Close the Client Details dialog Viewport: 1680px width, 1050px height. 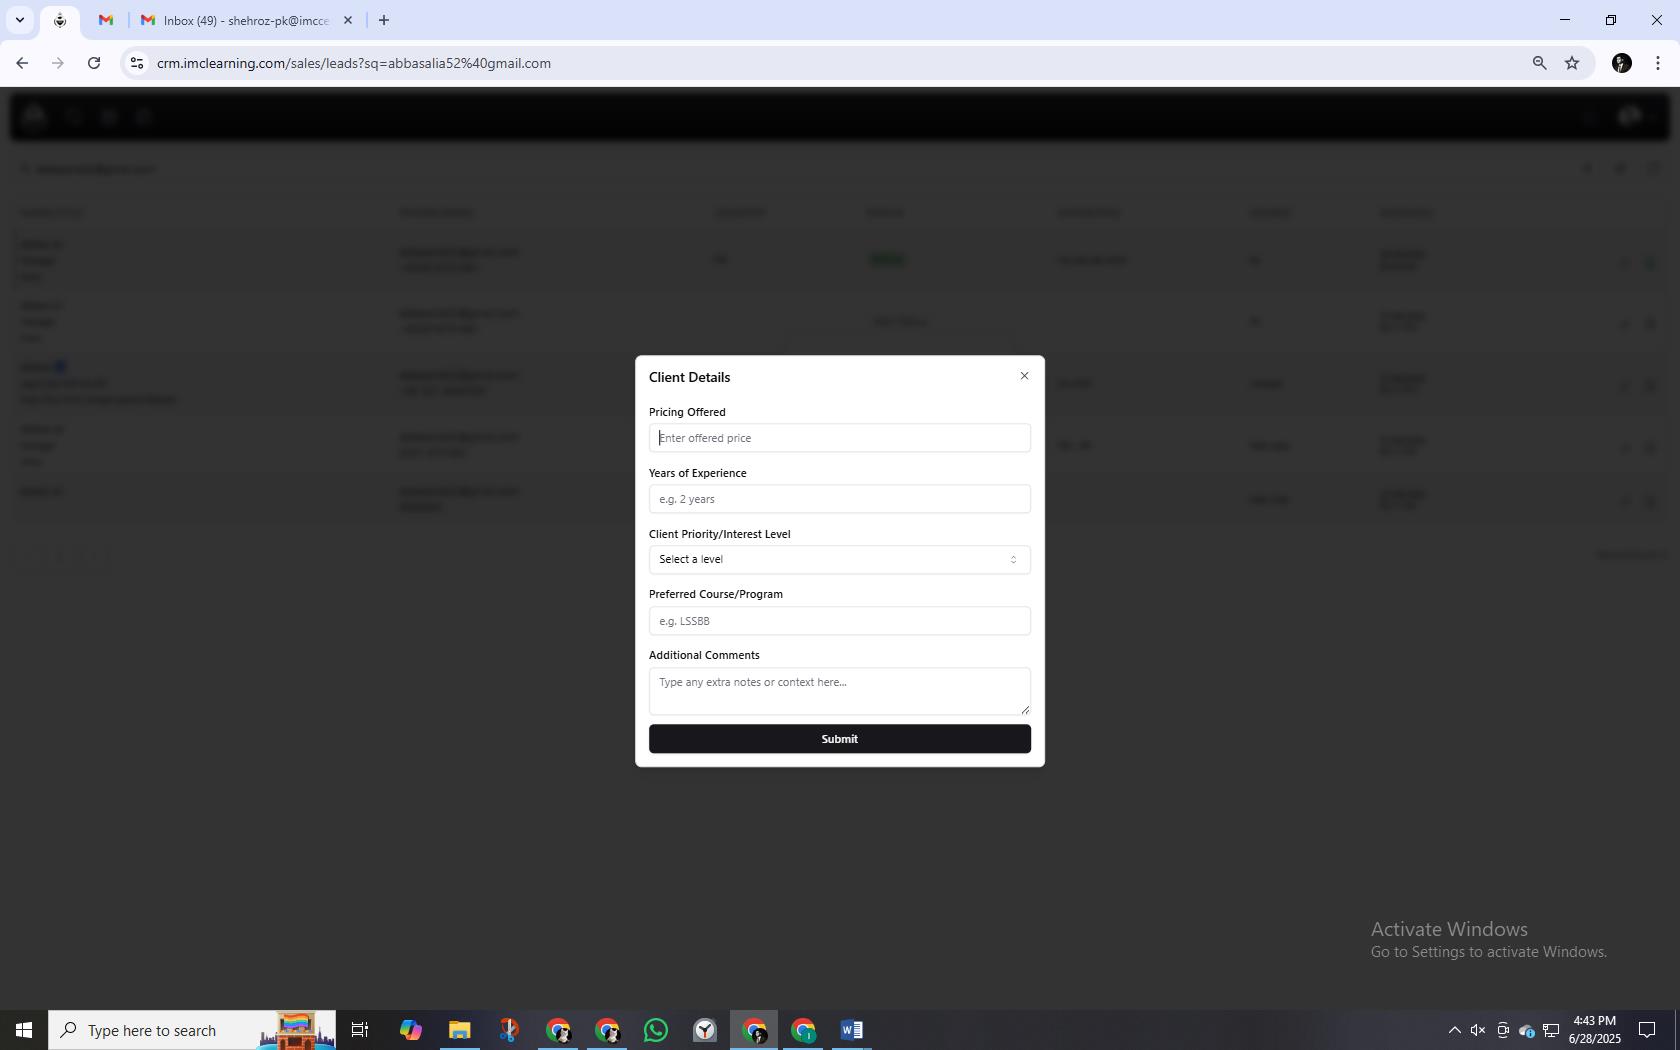coord(1024,376)
